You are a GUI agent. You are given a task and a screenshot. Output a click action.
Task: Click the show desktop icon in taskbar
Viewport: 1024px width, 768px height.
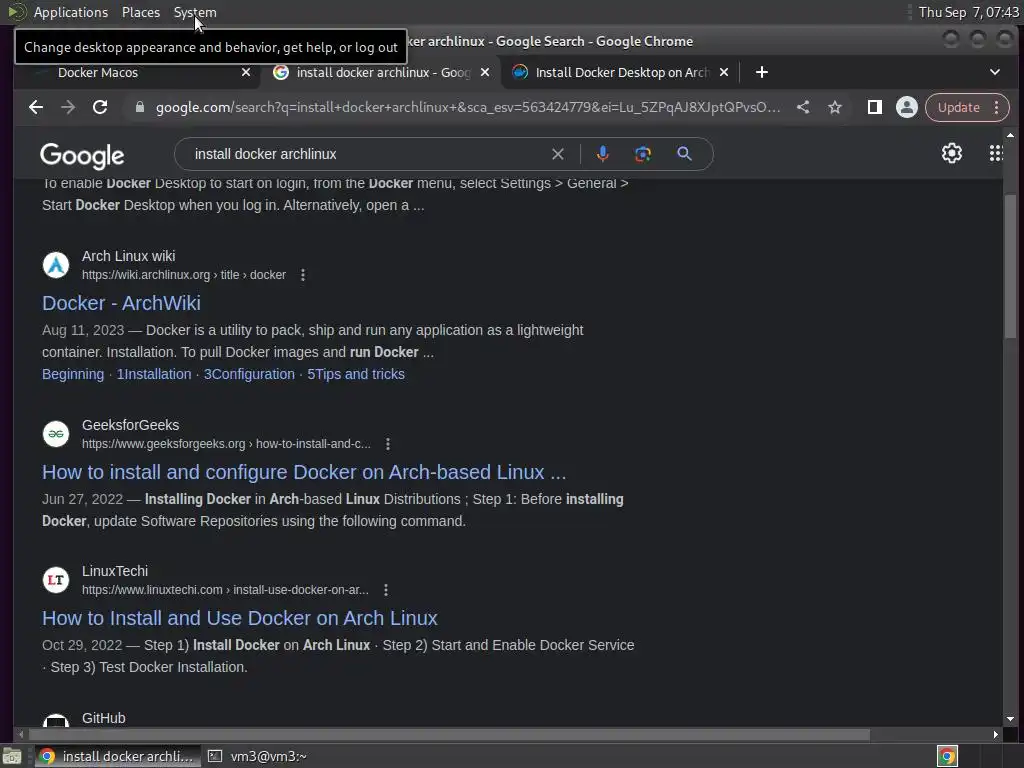tap(12, 756)
